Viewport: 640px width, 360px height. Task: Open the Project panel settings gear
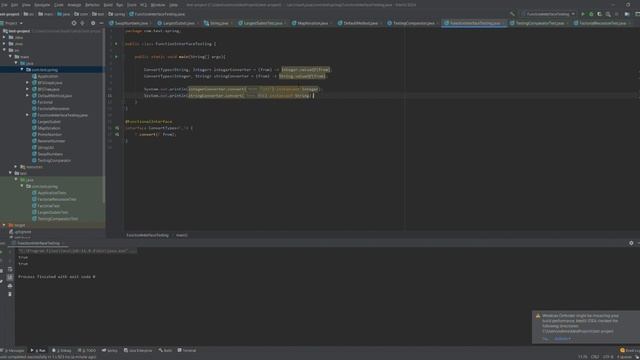pos(93,23)
